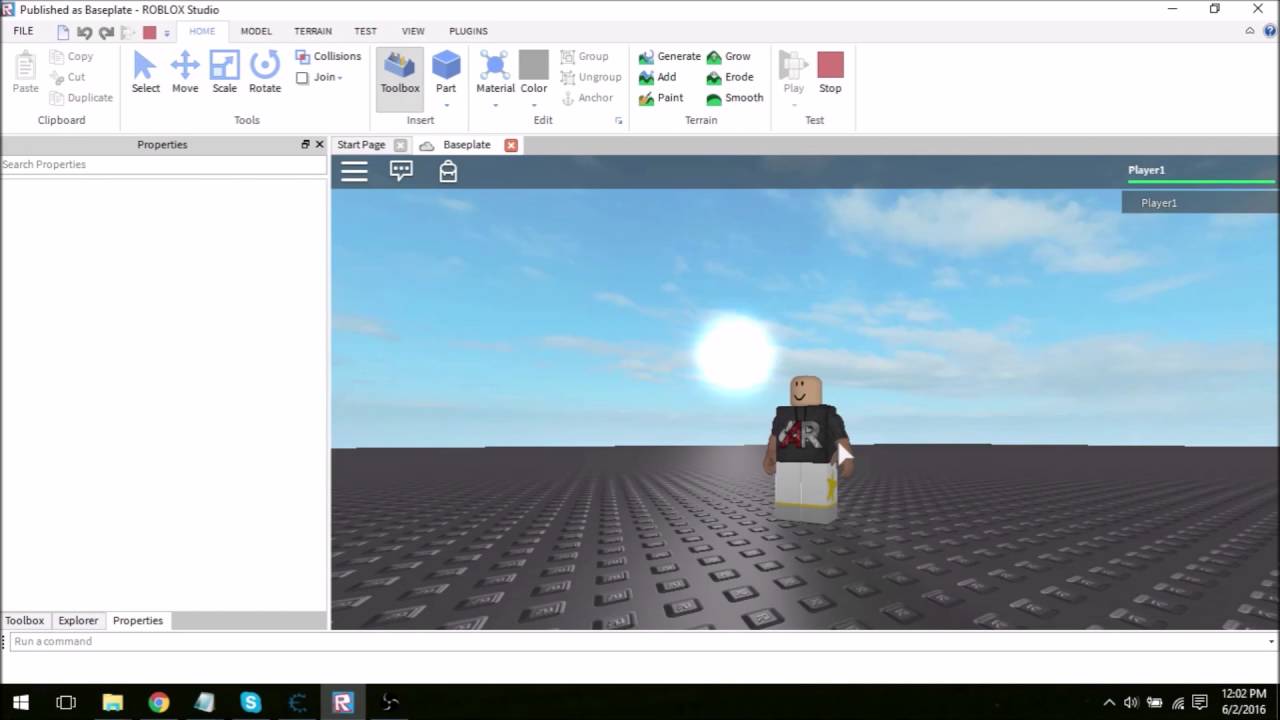Click Duplicate in Clipboard group
Screen dimensions: 1280x720
point(81,98)
